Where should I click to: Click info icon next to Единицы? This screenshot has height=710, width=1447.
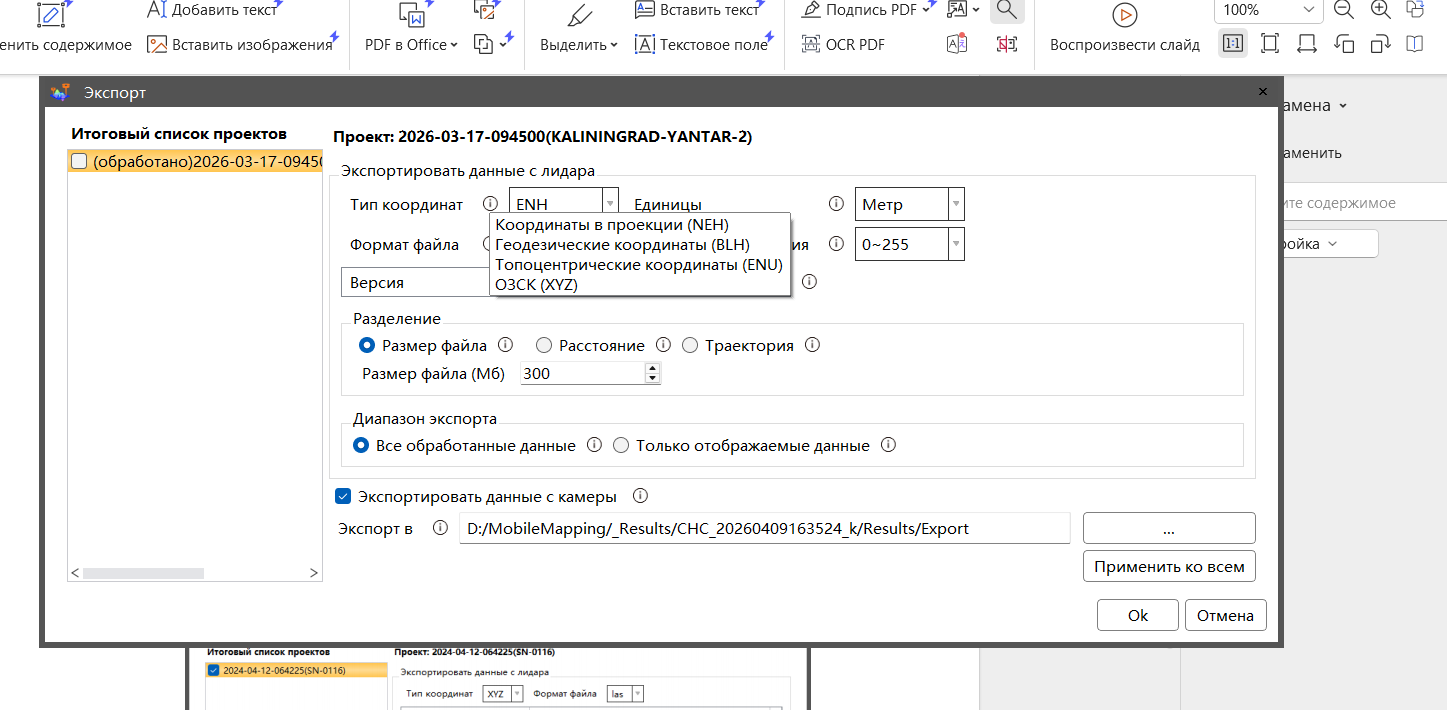click(x=836, y=204)
